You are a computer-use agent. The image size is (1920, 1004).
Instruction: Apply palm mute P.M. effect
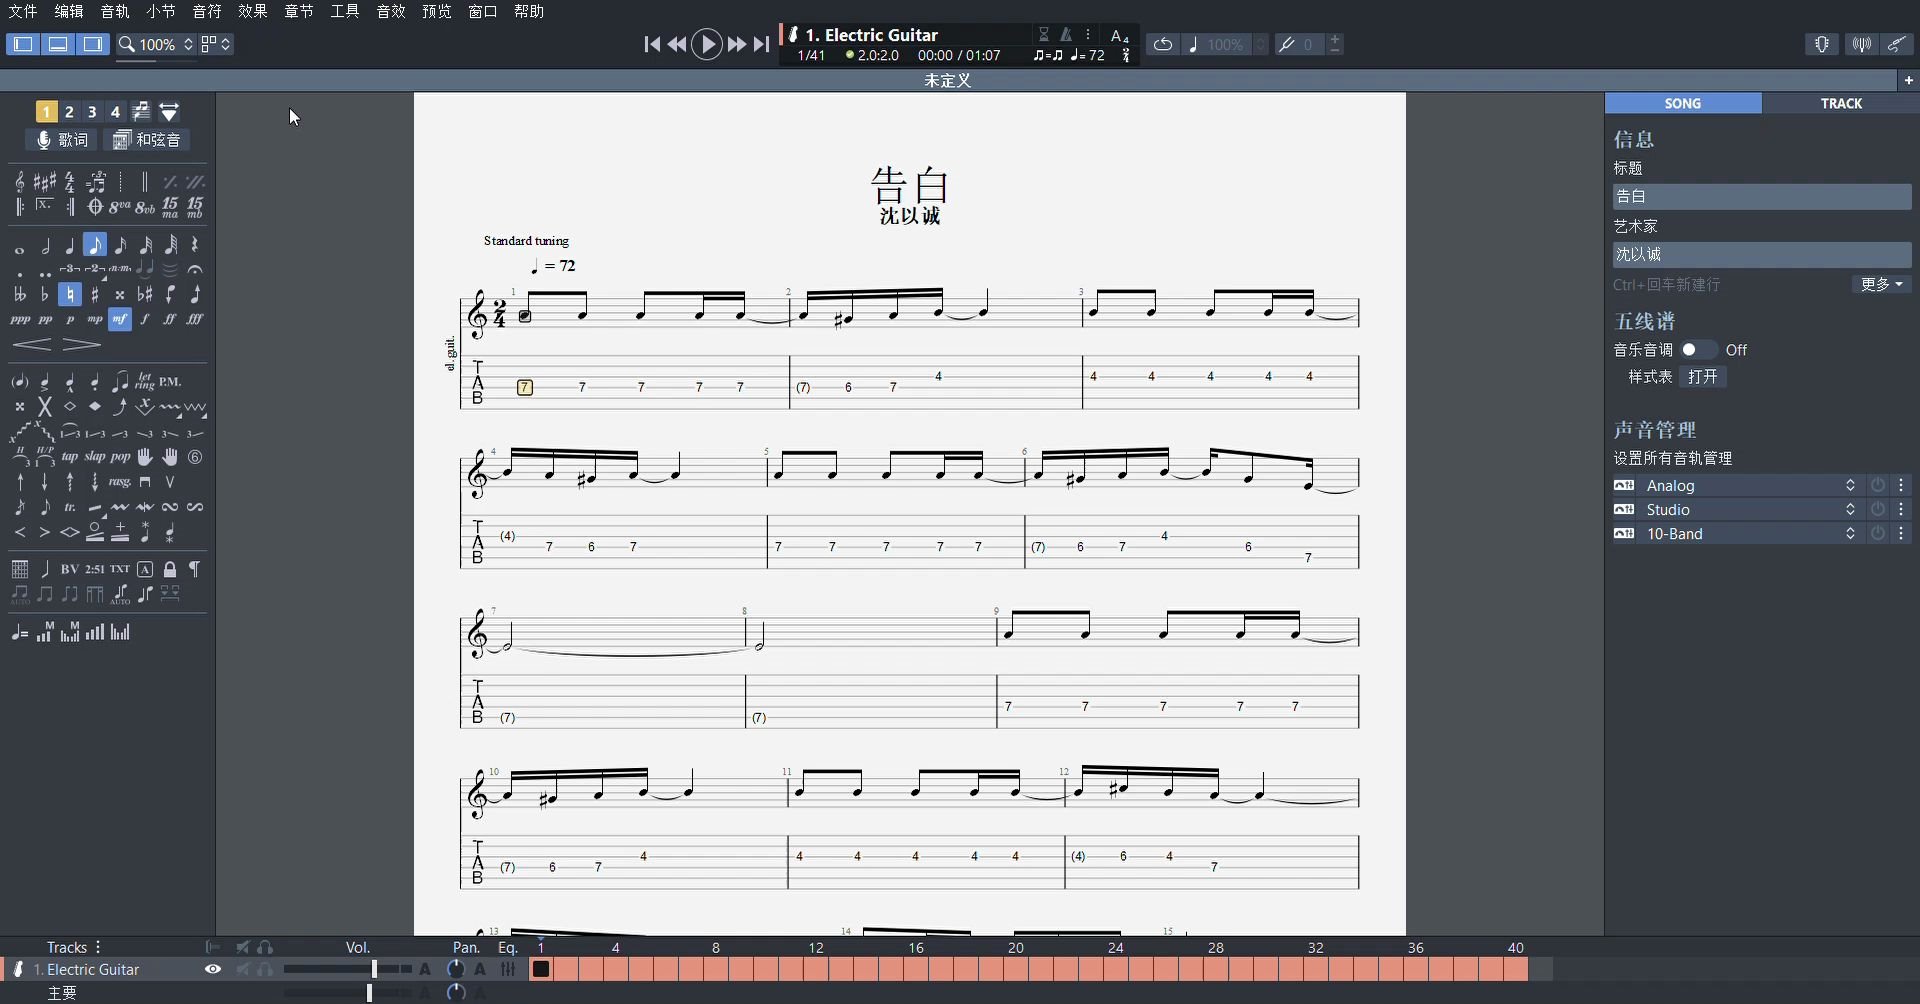pyautogui.click(x=170, y=381)
